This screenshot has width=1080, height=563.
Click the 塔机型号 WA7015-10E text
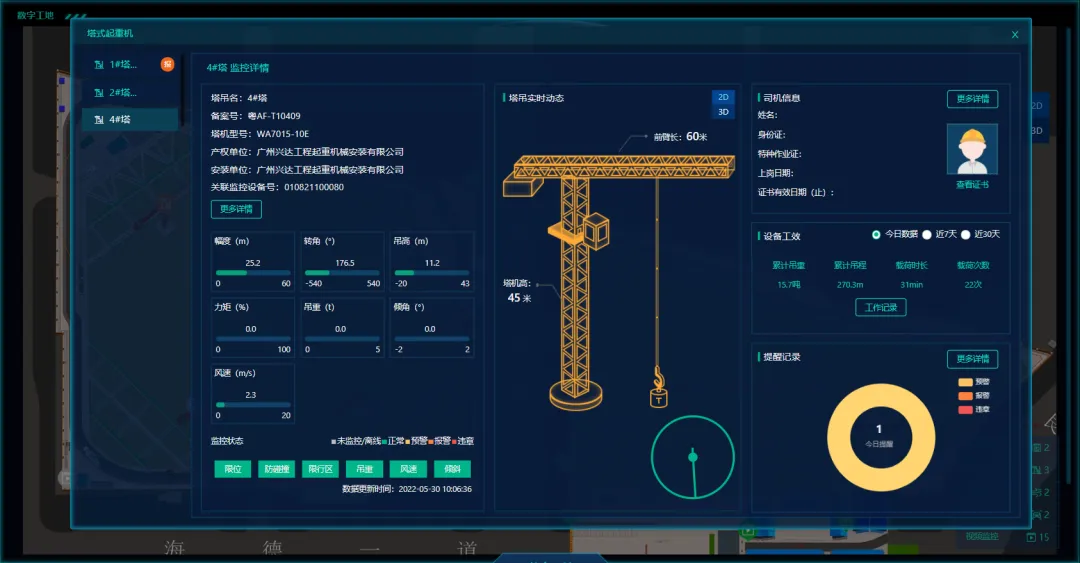point(260,134)
